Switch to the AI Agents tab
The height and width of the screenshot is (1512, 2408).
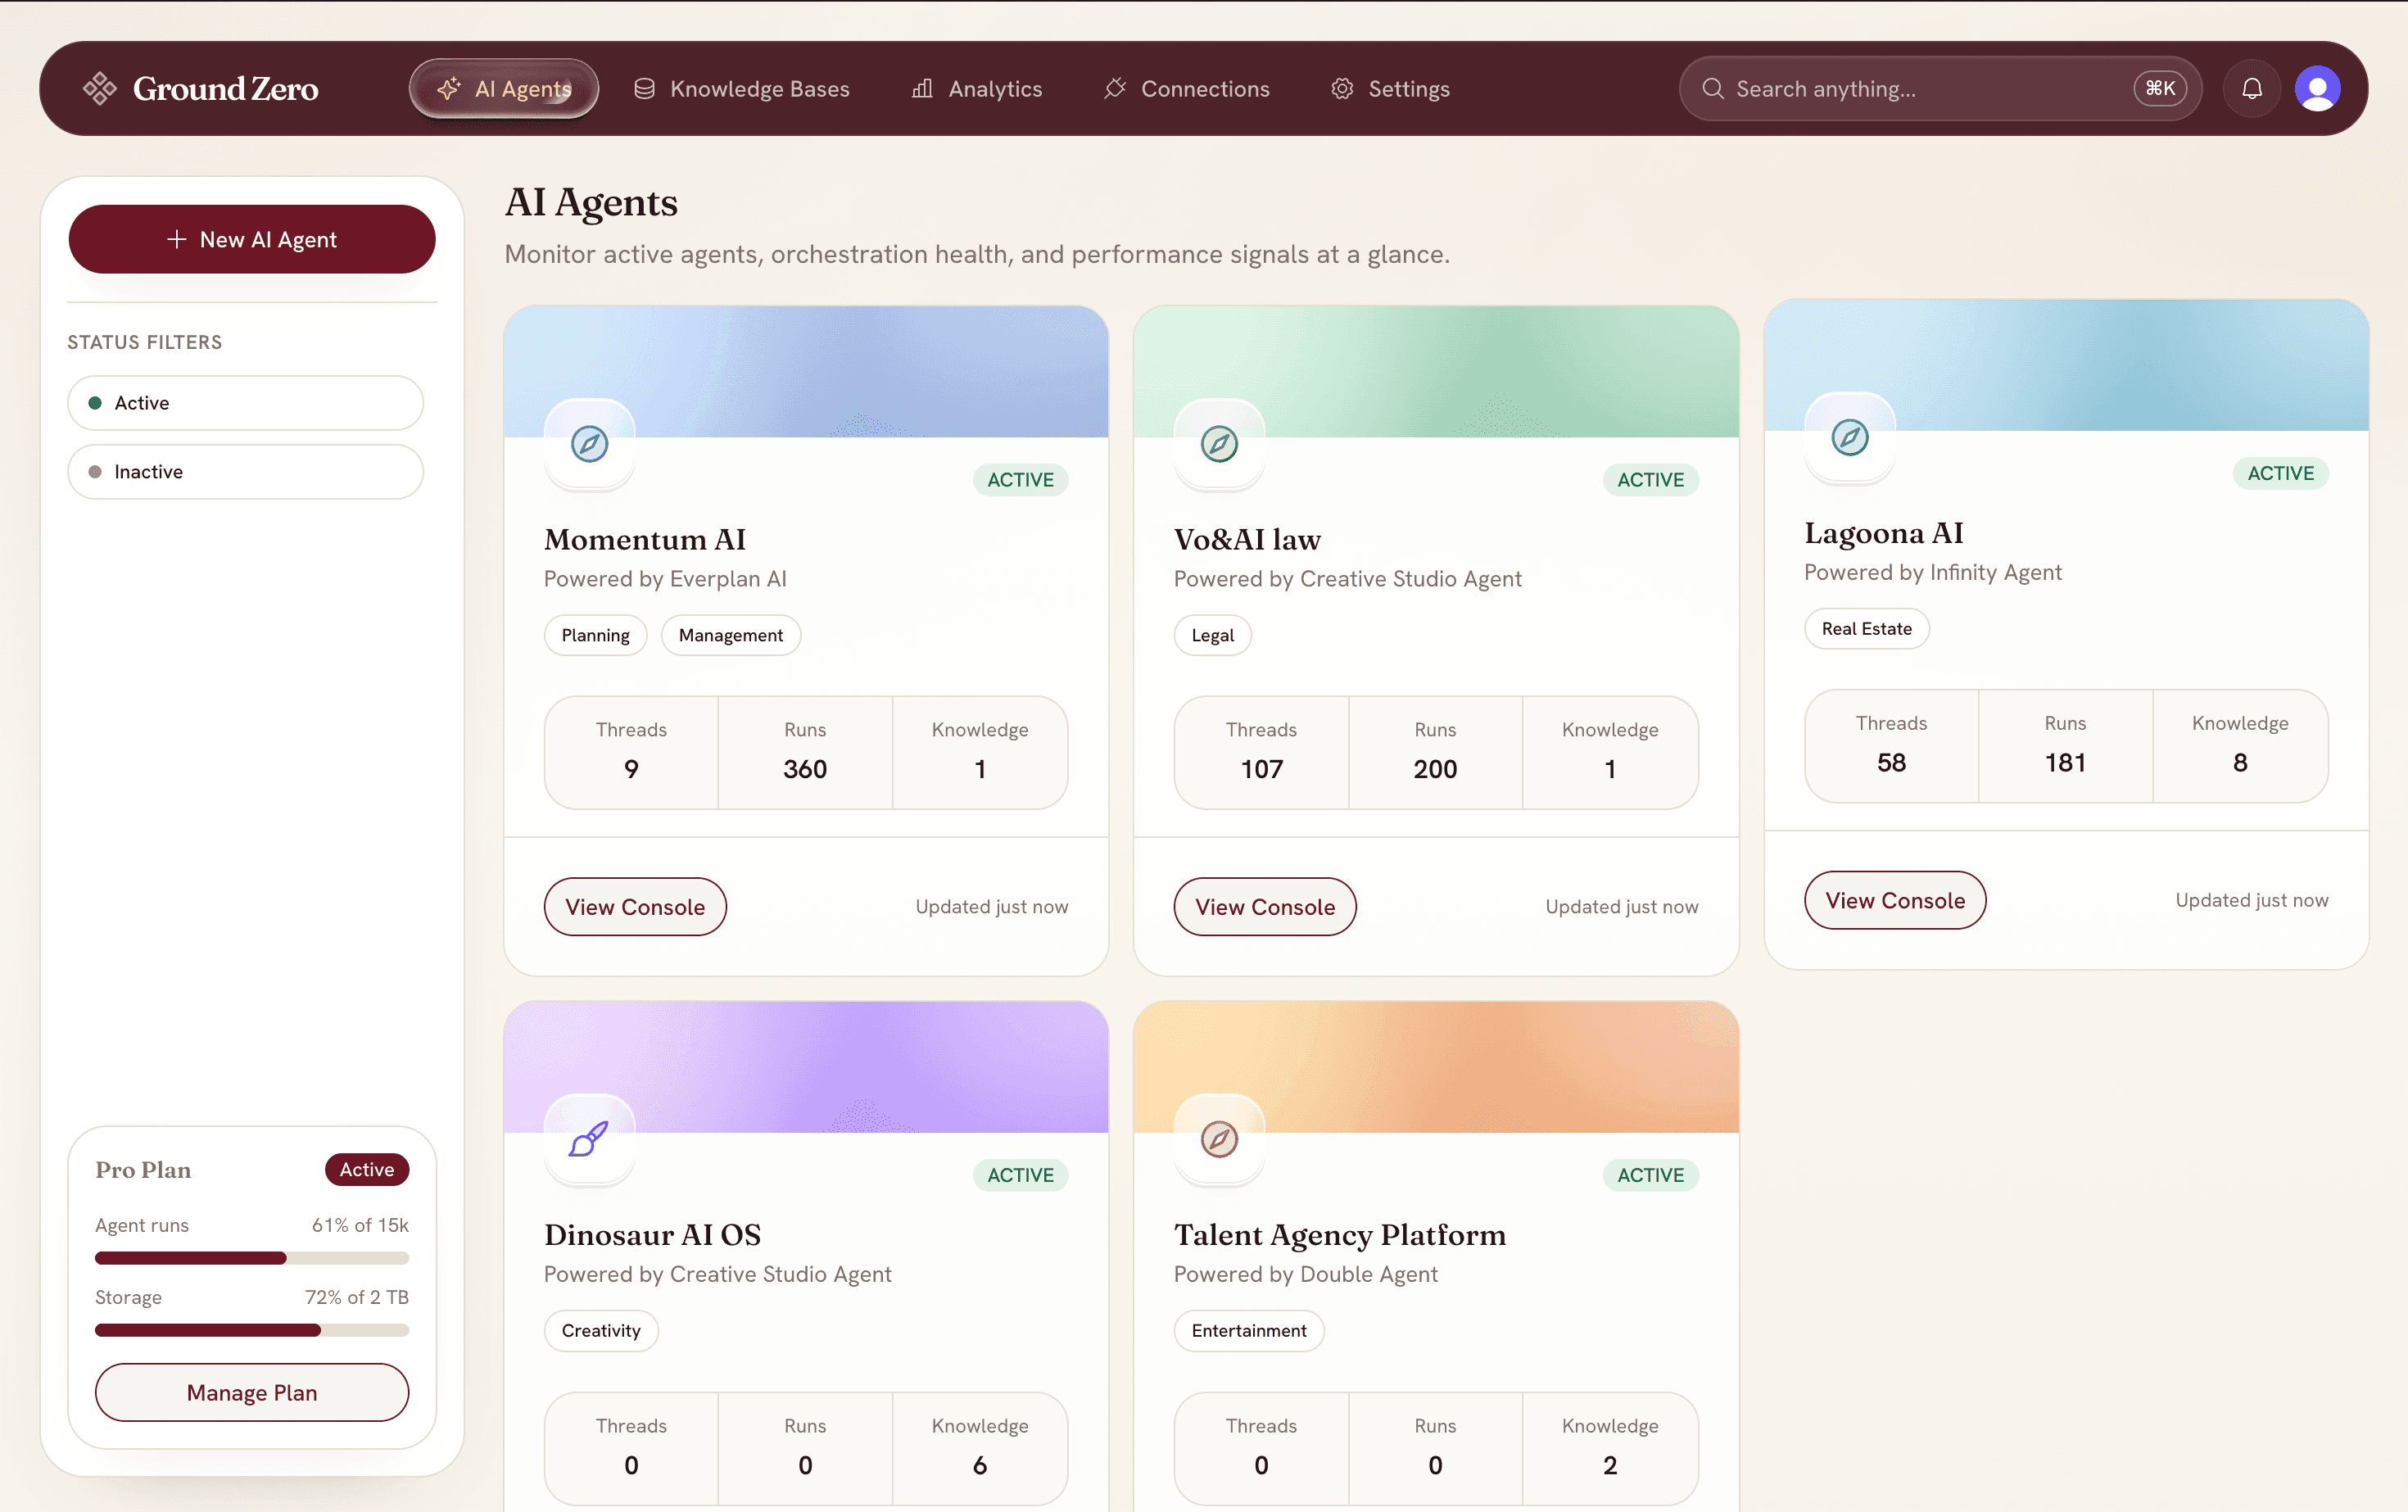coord(503,88)
